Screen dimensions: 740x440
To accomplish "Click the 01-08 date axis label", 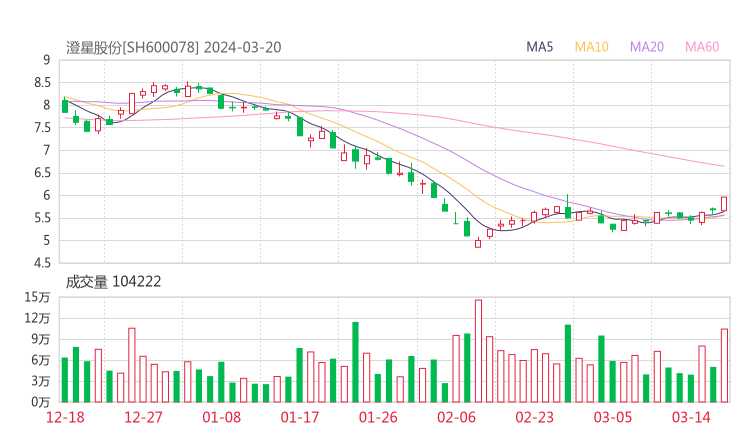I will pyautogui.click(x=221, y=417).
